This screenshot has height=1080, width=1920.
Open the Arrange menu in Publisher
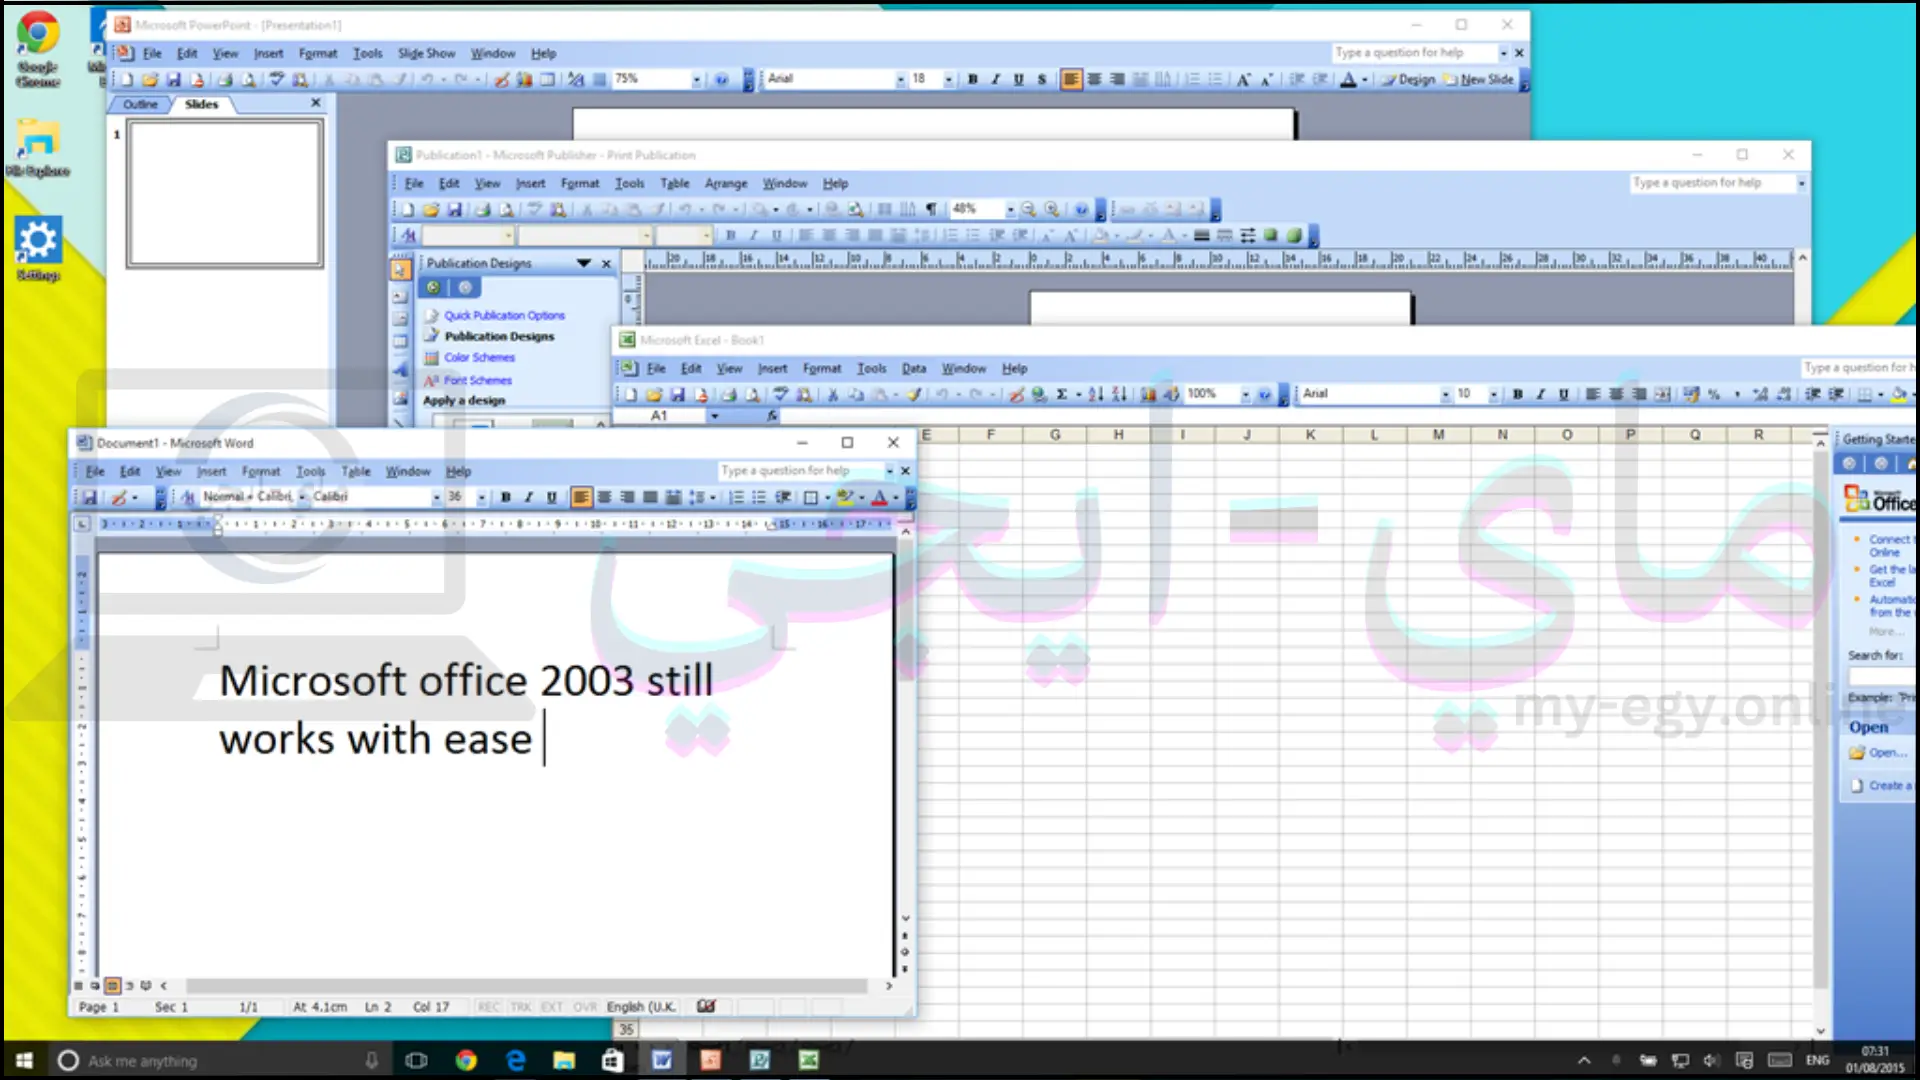(726, 183)
